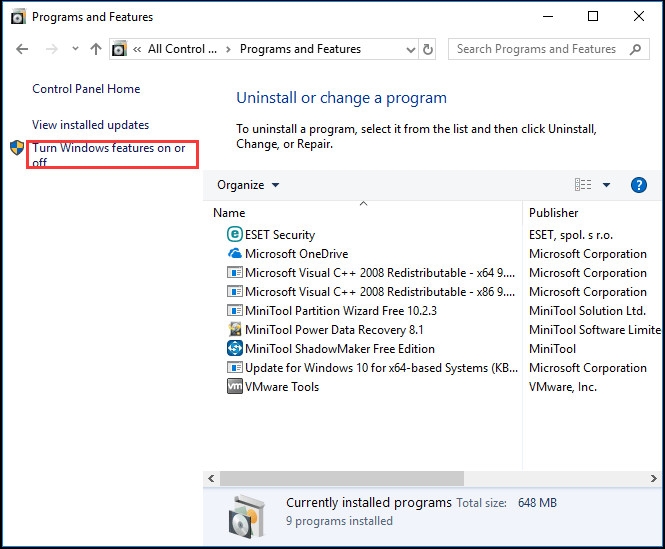Viewport: 665px width, 549px height.
Task: Maximize the Programs and Features window
Action: click(x=593, y=17)
